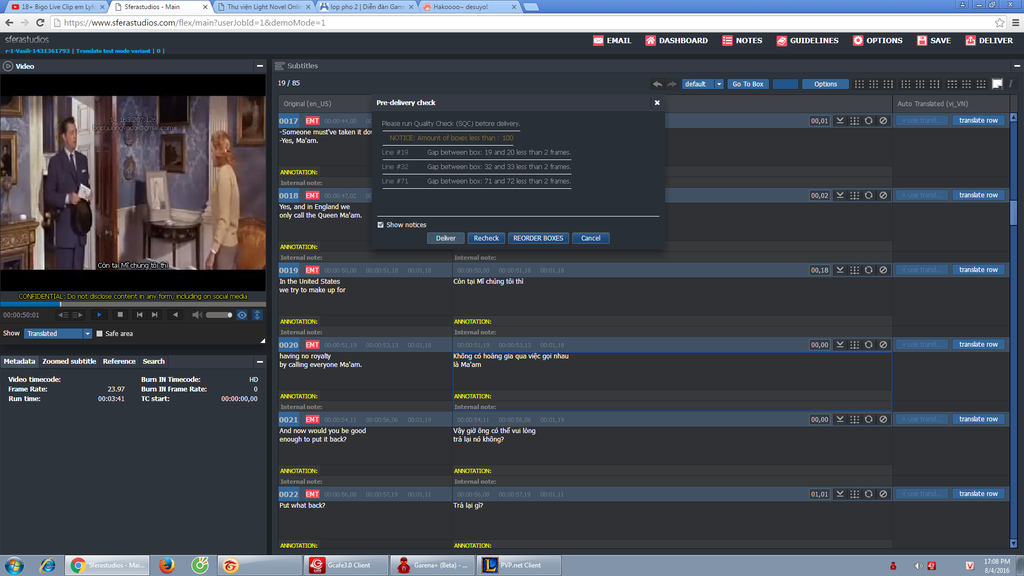This screenshot has width=1024, height=576.
Task: Click the Recheck button in dialog
Action: pyautogui.click(x=486, y=238)
